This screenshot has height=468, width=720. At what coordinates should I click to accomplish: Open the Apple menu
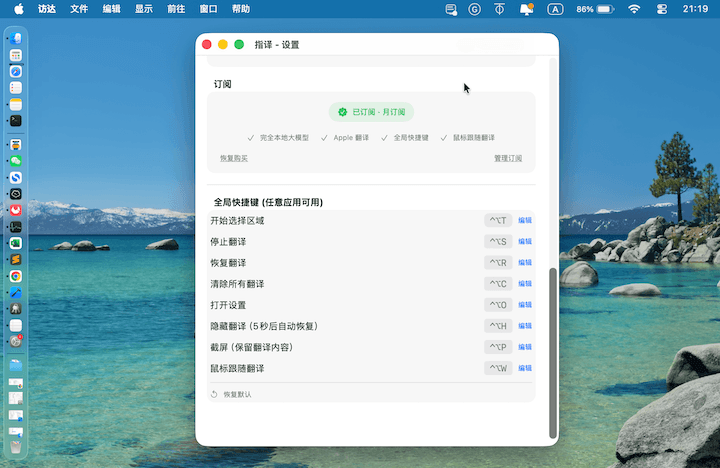point(18,9)
